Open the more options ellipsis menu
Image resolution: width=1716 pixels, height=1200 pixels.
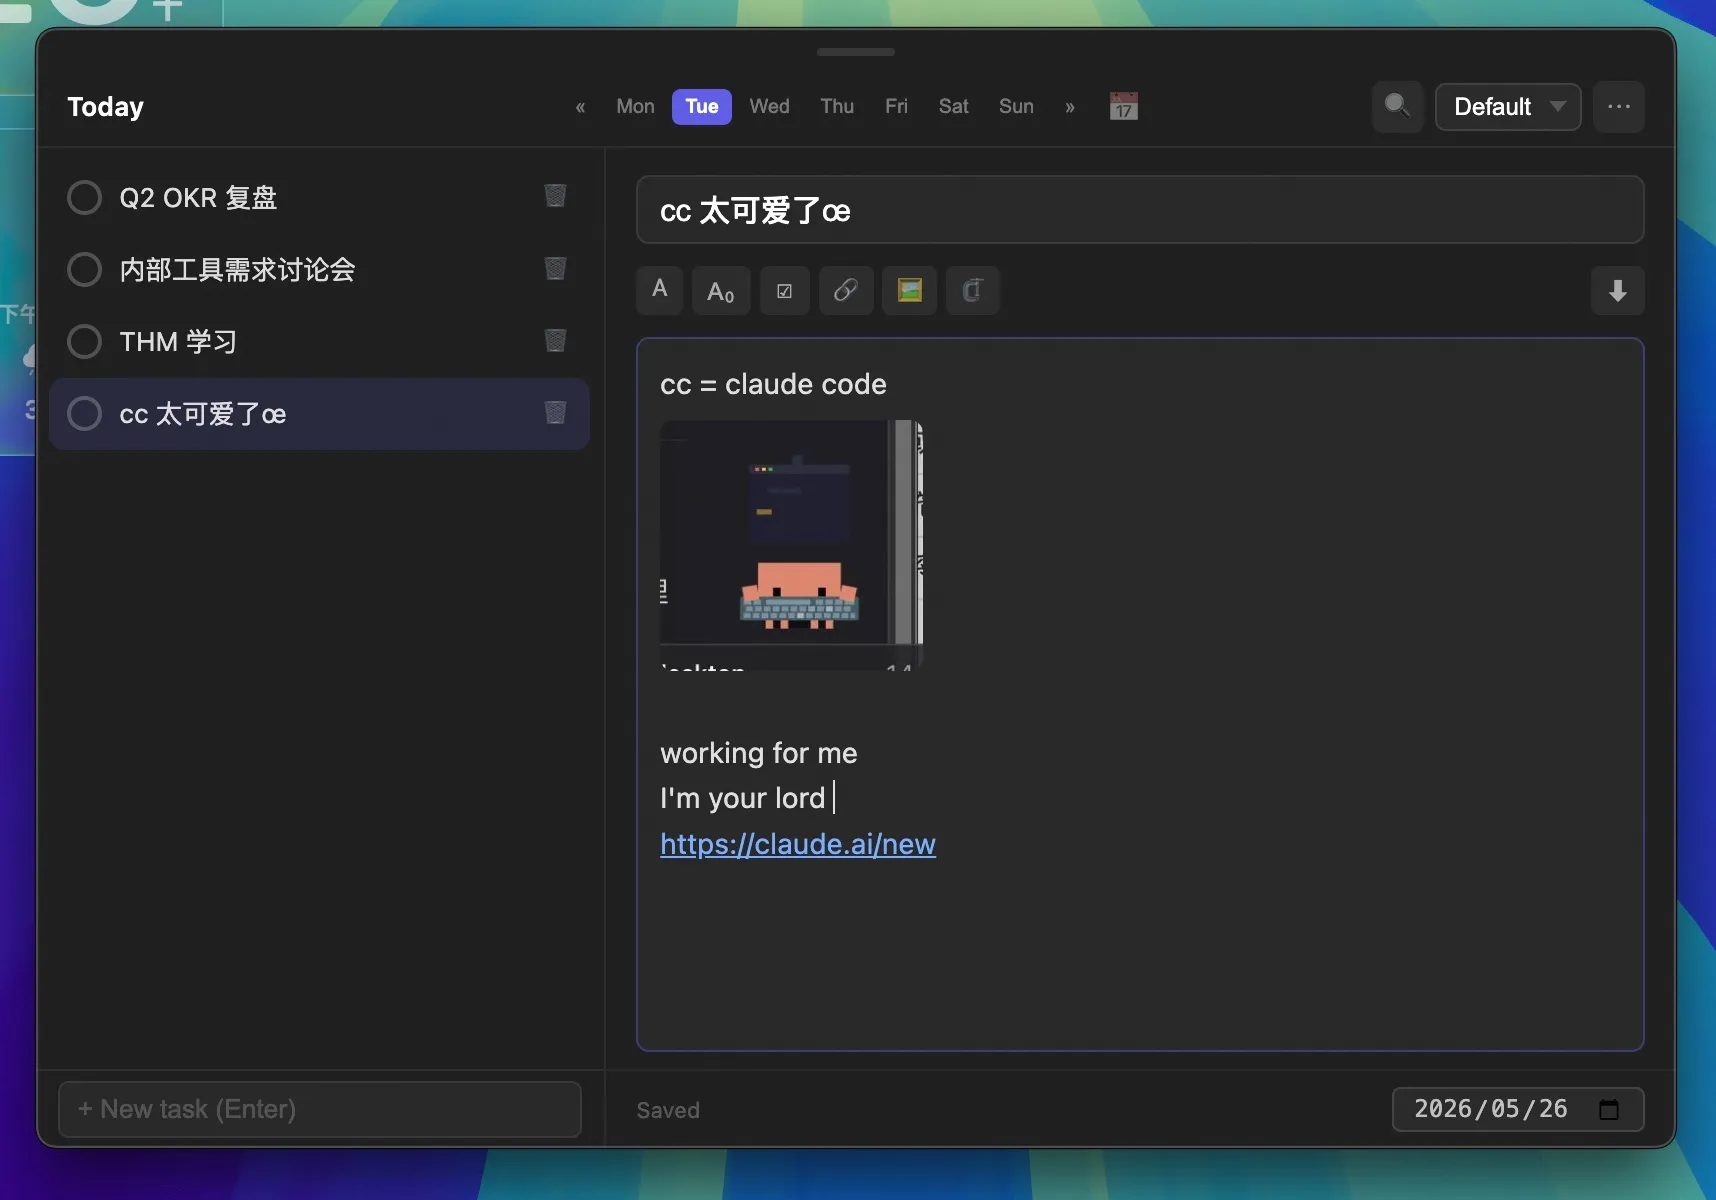[x=1619, y=106]
